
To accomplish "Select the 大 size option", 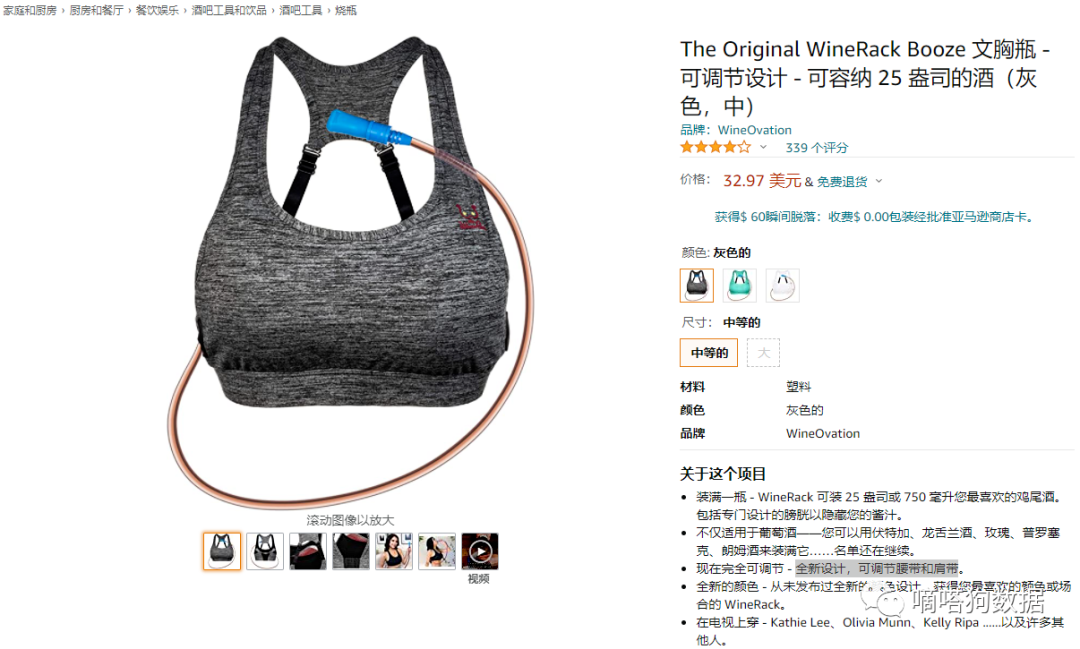I will pos(763,353).
